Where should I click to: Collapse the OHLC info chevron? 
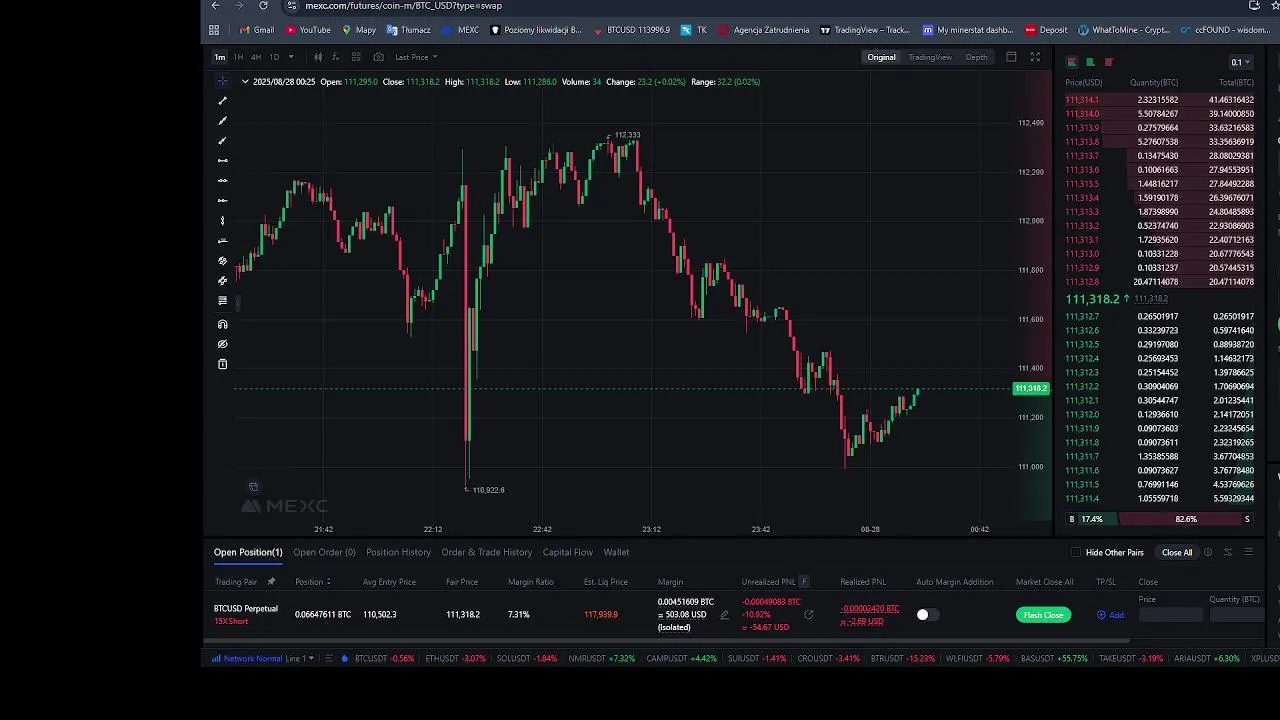pos(245,82)
